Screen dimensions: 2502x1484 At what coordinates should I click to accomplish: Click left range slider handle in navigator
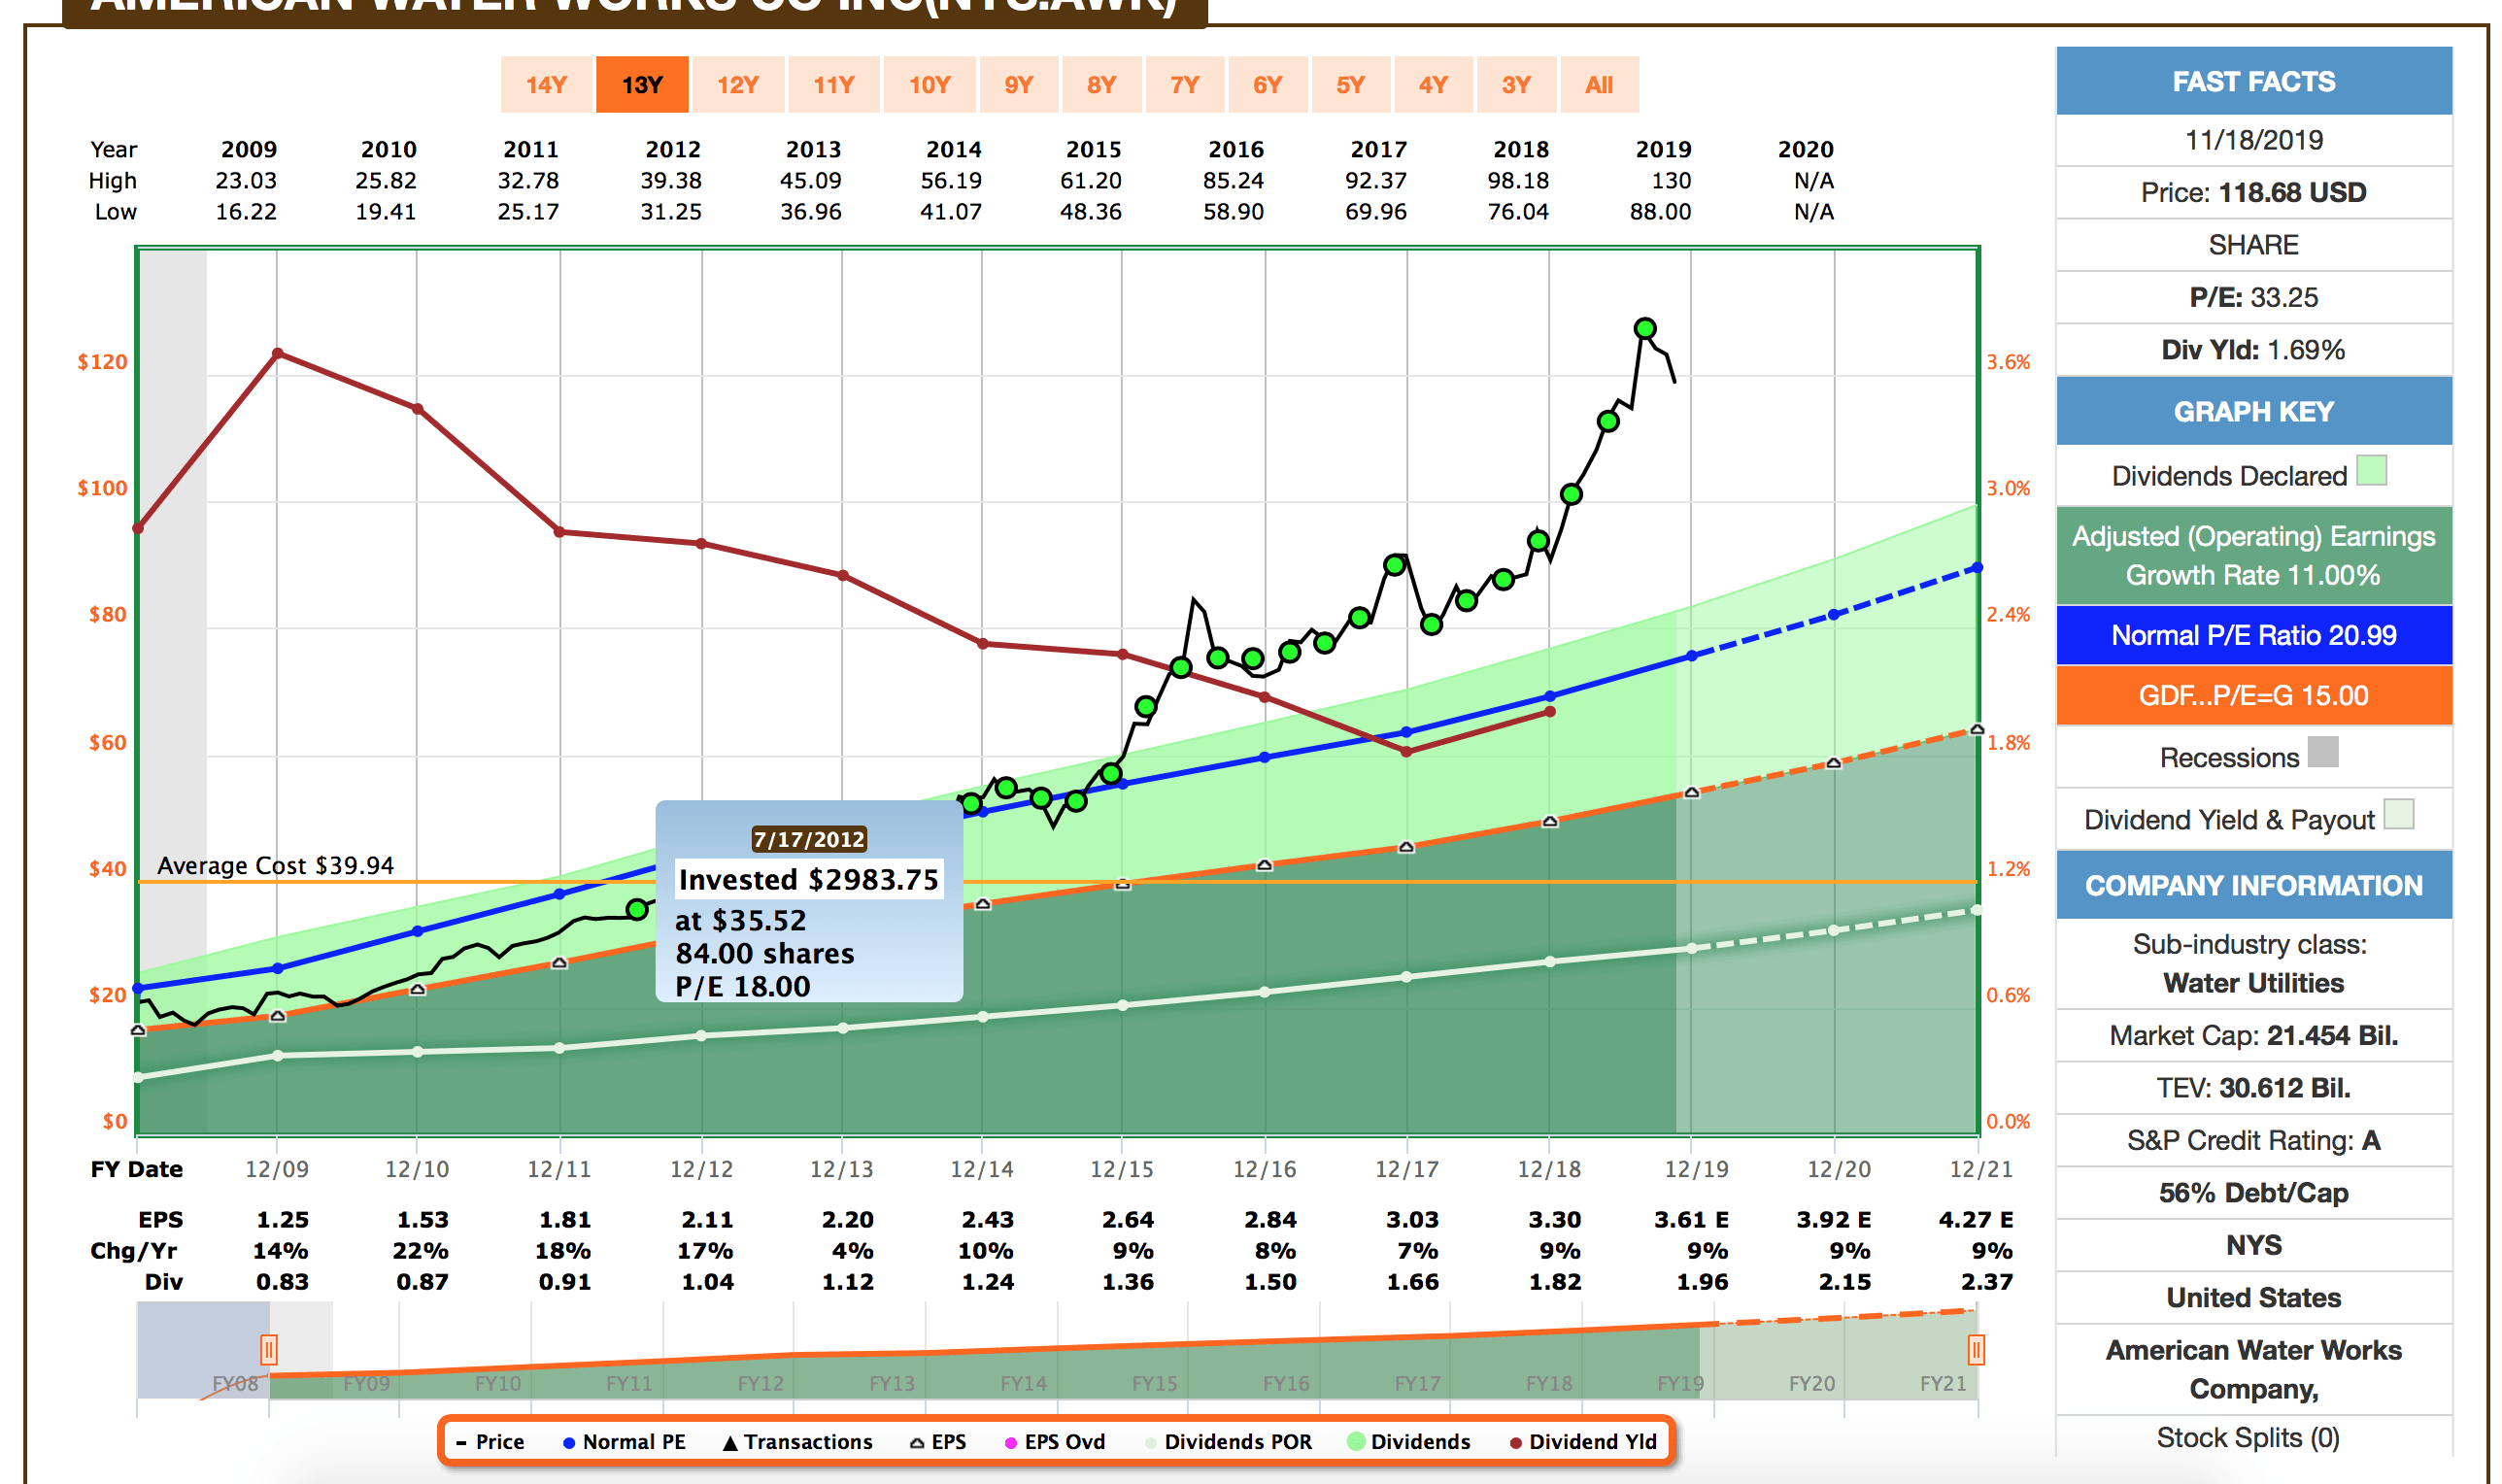point(268,1350)
